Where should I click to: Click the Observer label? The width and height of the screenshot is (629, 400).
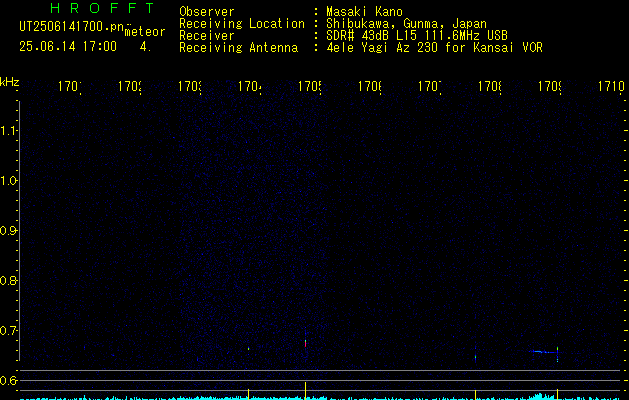click(207, 12)
